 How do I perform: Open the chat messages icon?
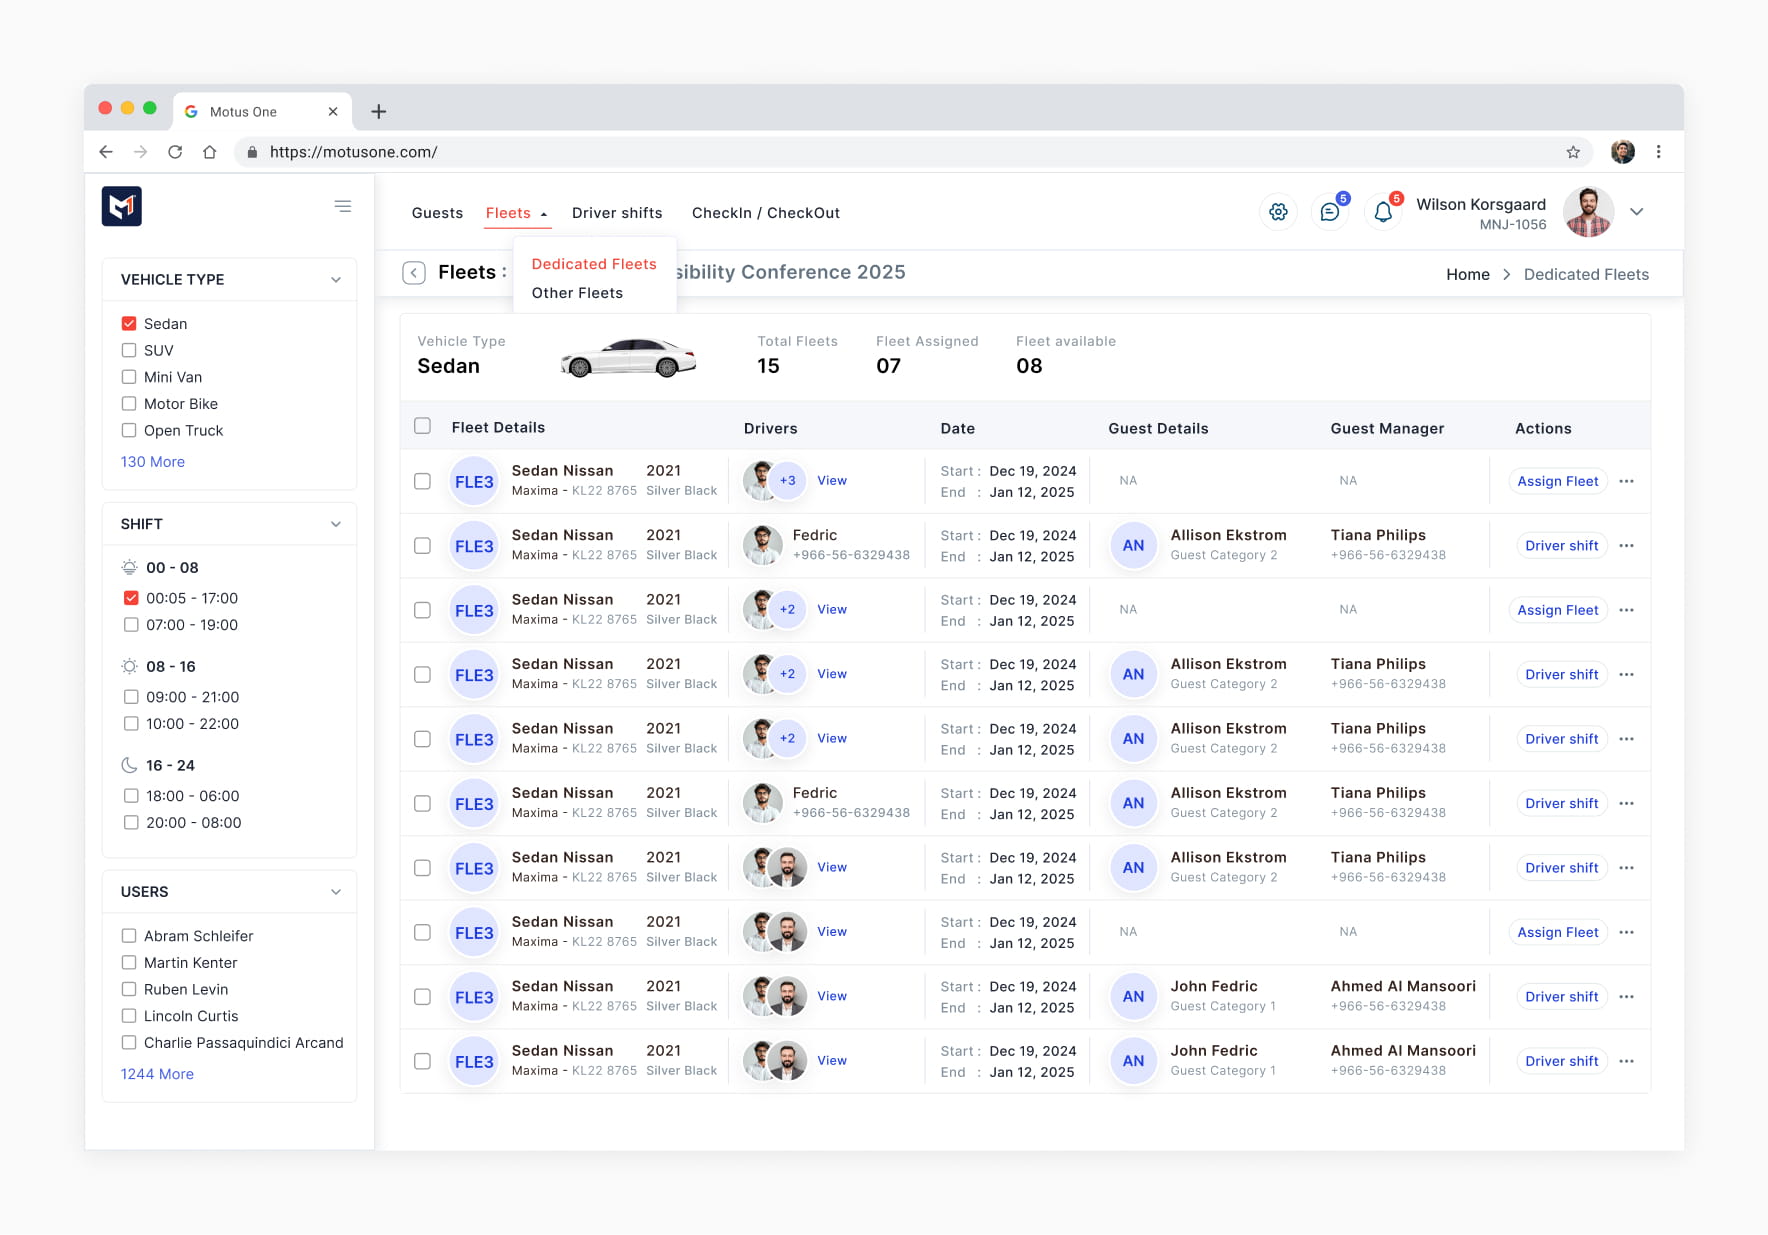pos(1329,212)
